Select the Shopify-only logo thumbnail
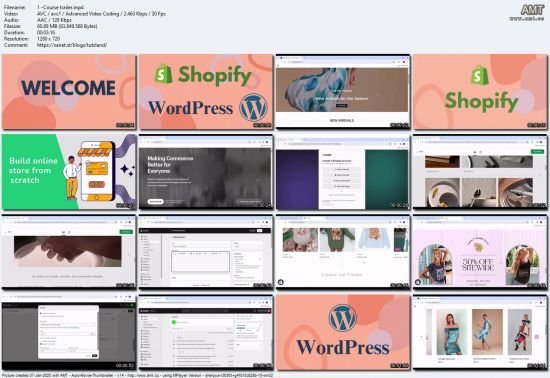This screenshot has height=378, width=550. [x=480, y=92]
